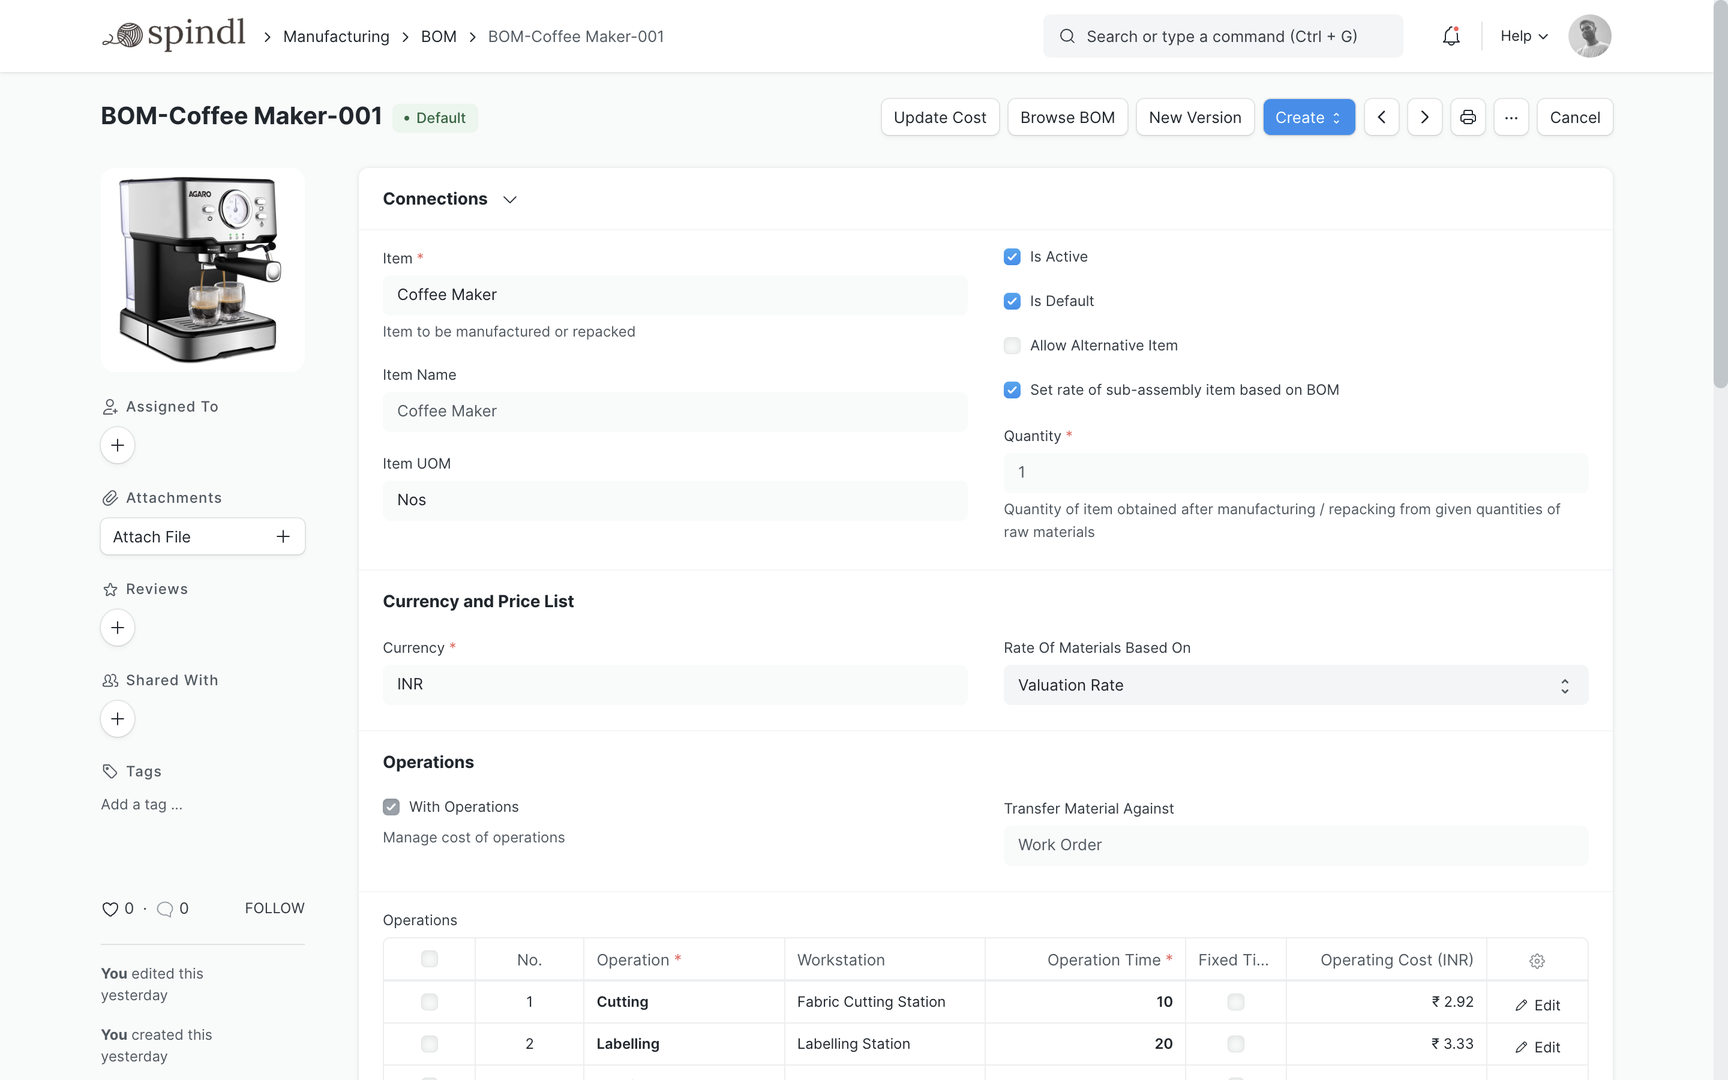Open the ellipsis menu next to print
The height and width of the screenshot is (1080, 1728).
pos(1511,117)
